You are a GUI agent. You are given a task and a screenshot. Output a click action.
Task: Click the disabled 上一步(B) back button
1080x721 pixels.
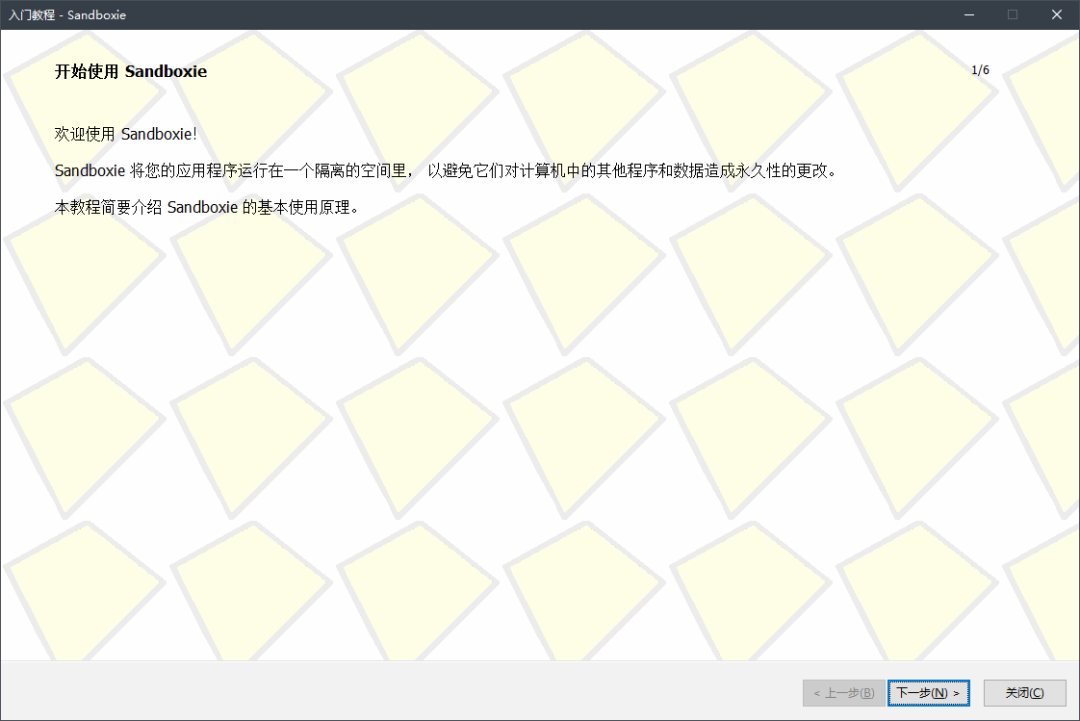[844, 693]
